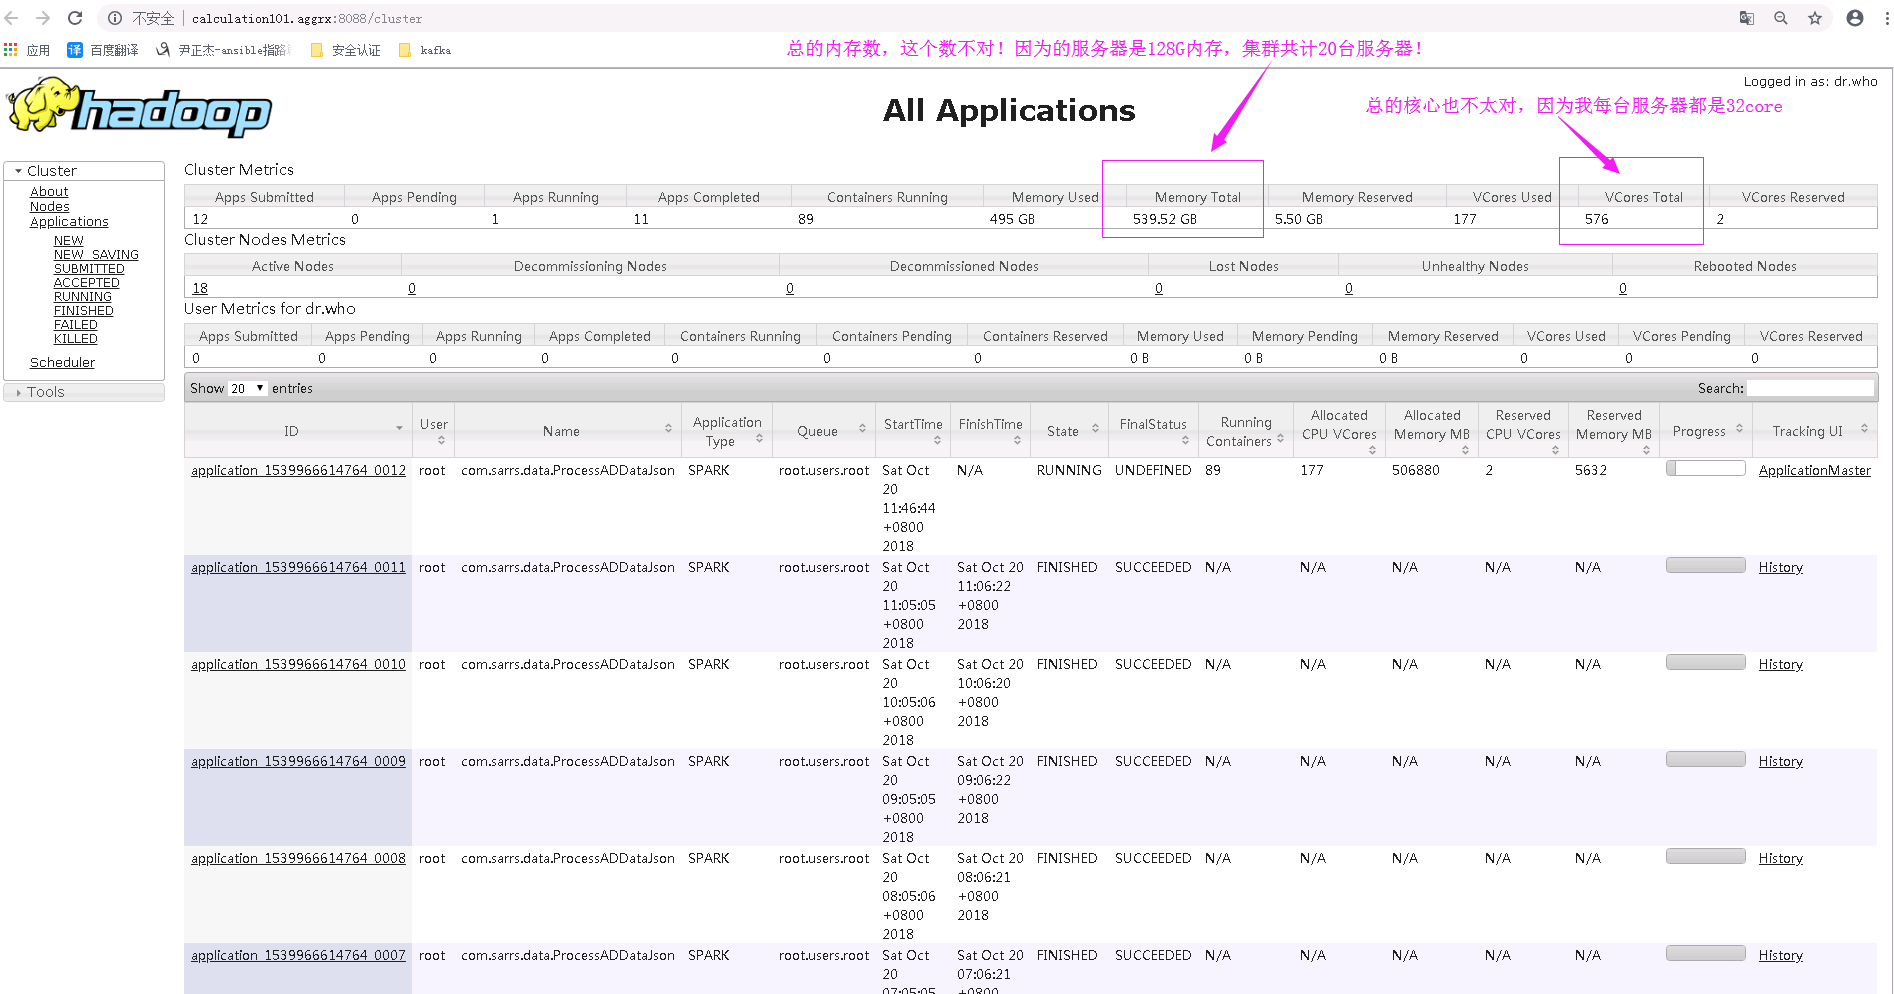The width and height of the screenshot is (1894, 994).
Task: Open application_1539966614764_0011 details
Action: [x=298, y=568]
